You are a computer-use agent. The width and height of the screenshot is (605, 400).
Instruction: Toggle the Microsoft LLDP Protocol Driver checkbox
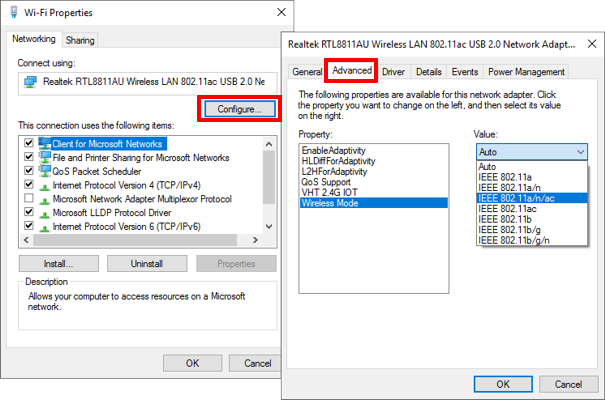coord(29,212)
